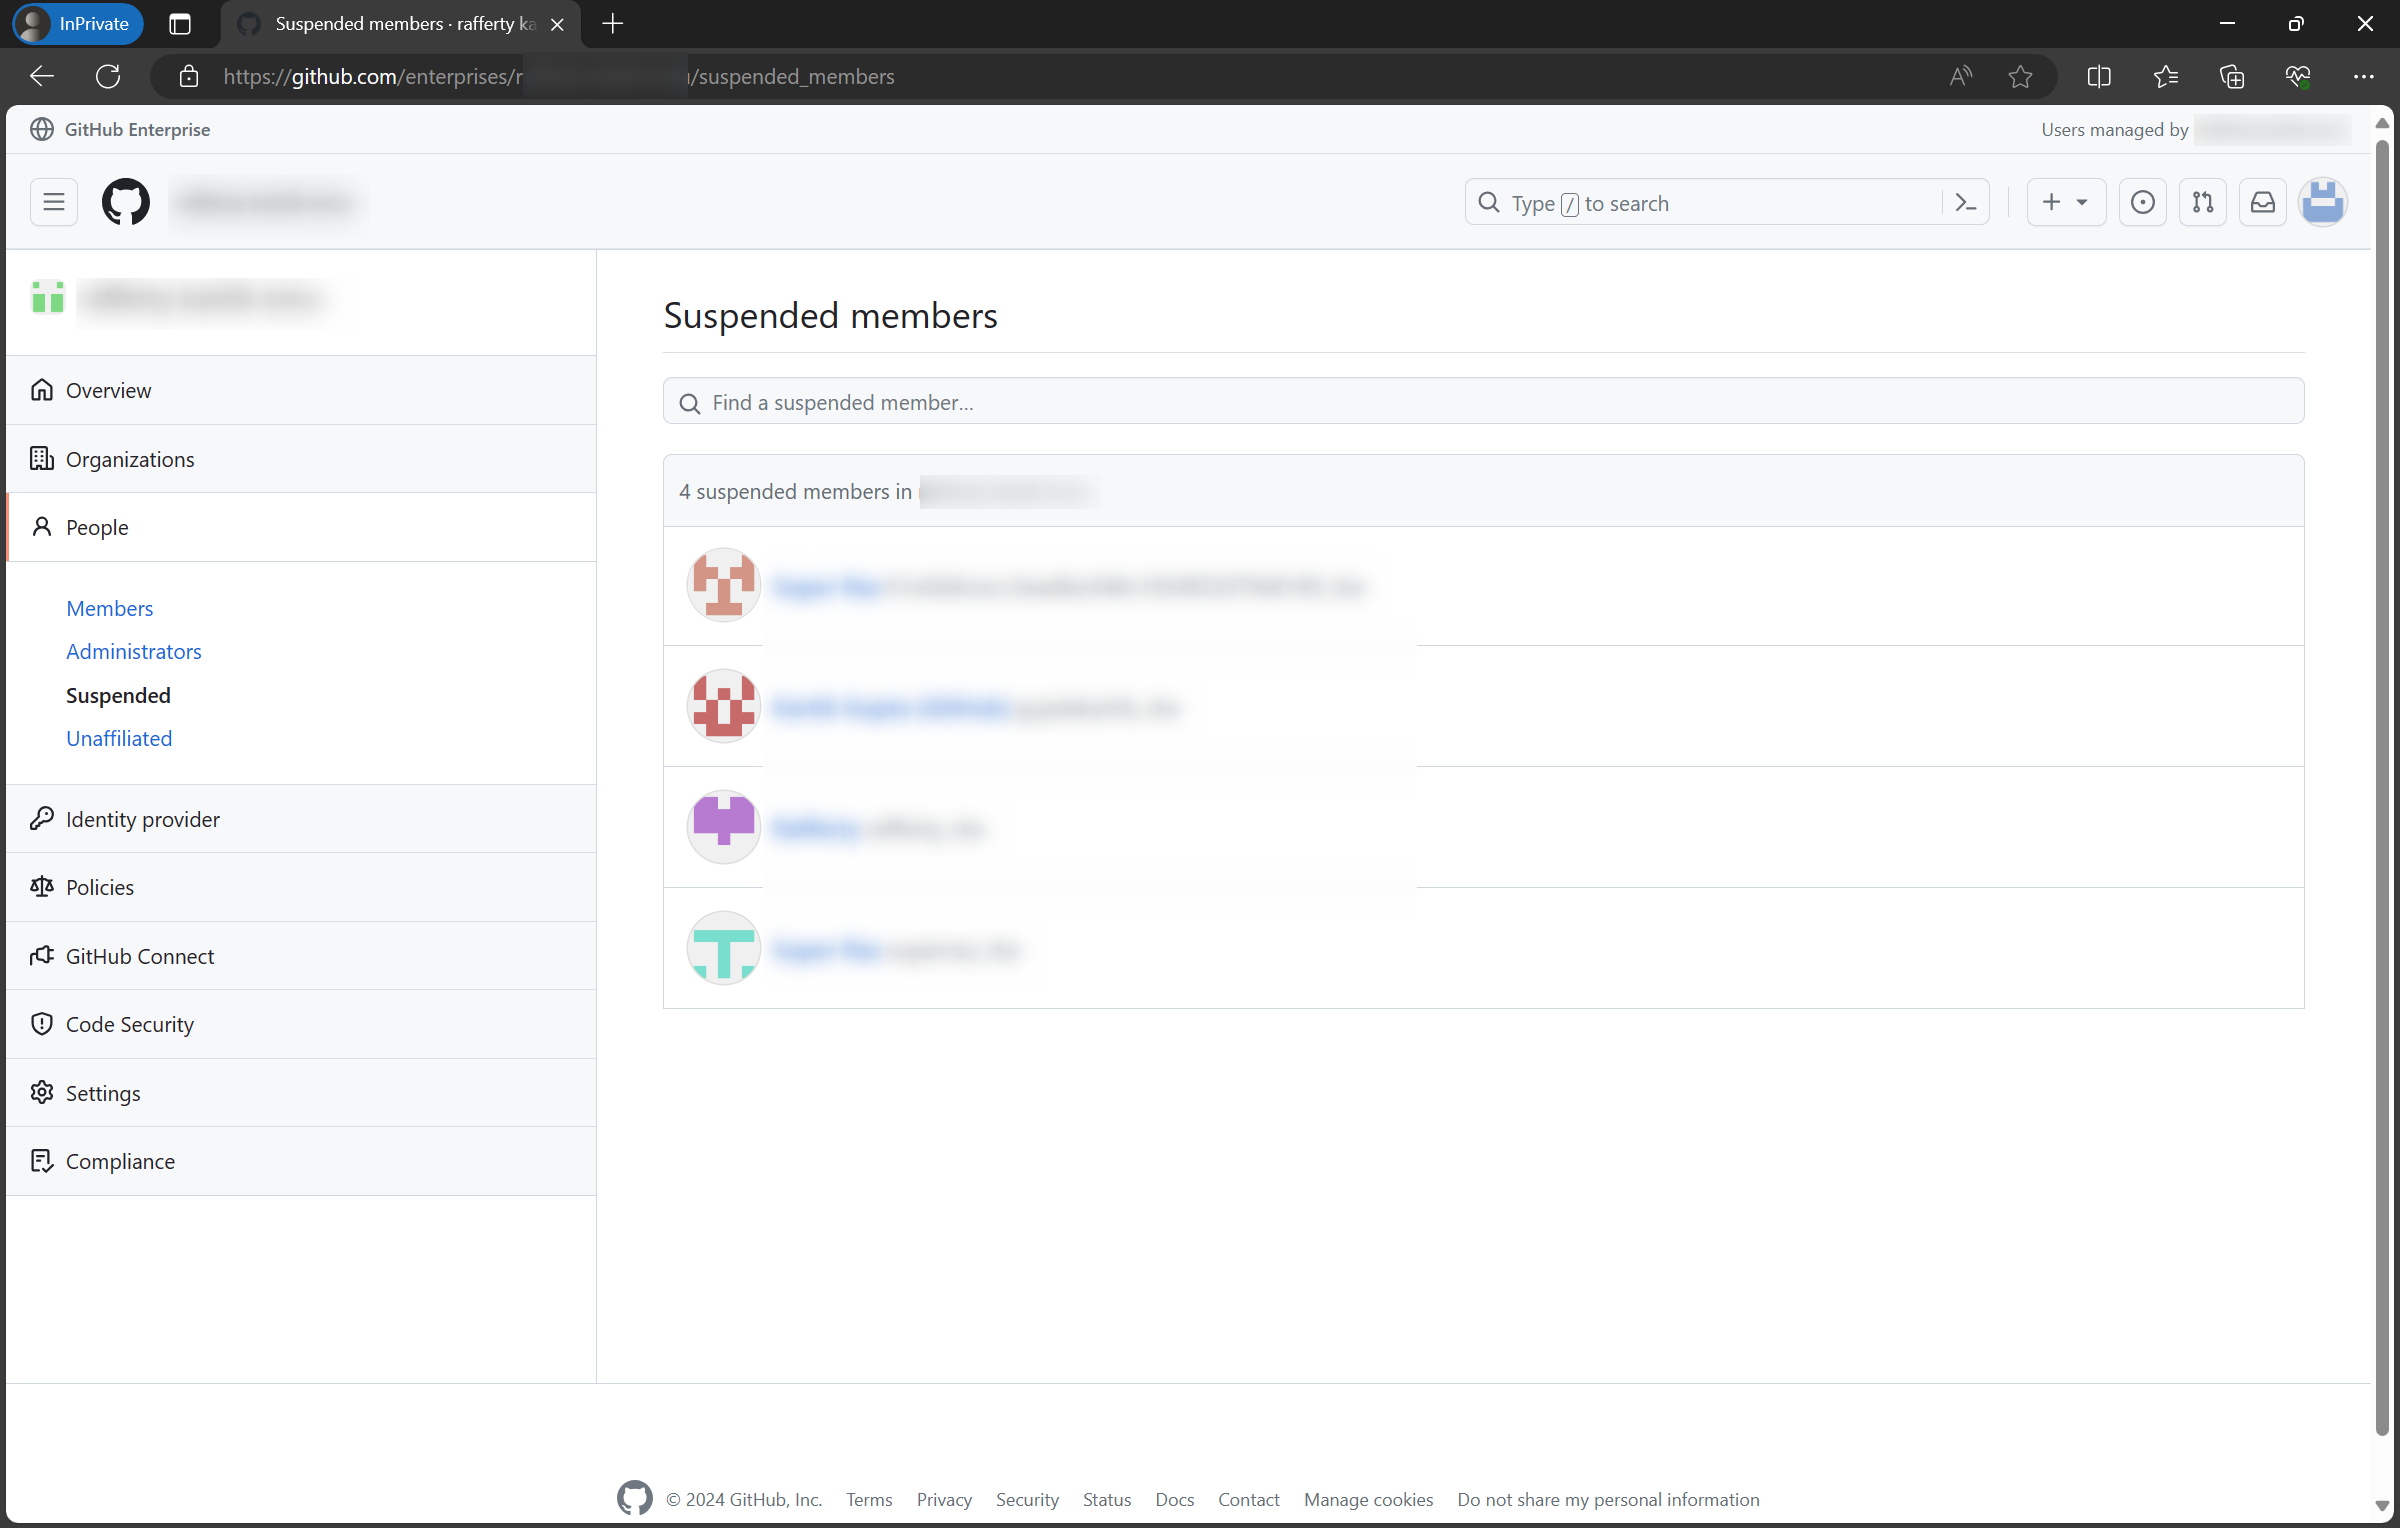Toggle browser split screen icon
The width and height of the screenshot is (2400, 1528).
pyautogui.click(x=2099, y=77)
